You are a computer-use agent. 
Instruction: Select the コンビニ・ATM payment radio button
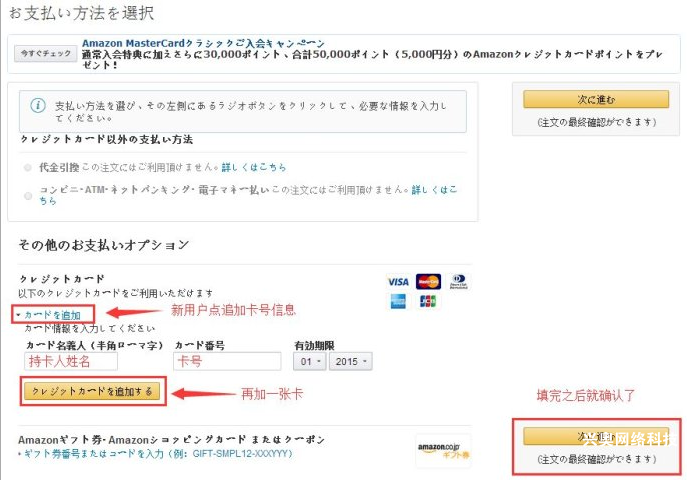pyautogui.click(x=28, y=196)
